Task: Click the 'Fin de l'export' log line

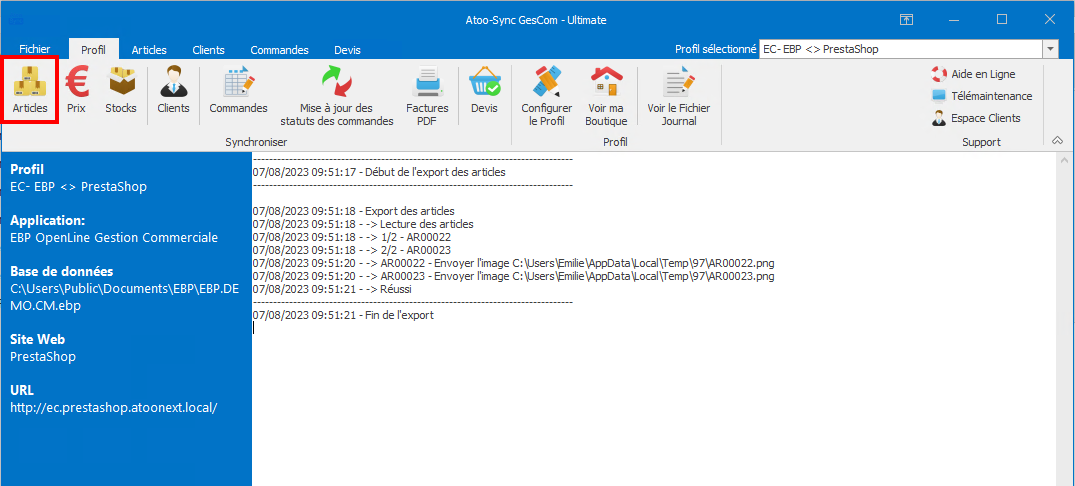Action: point(343,315)
